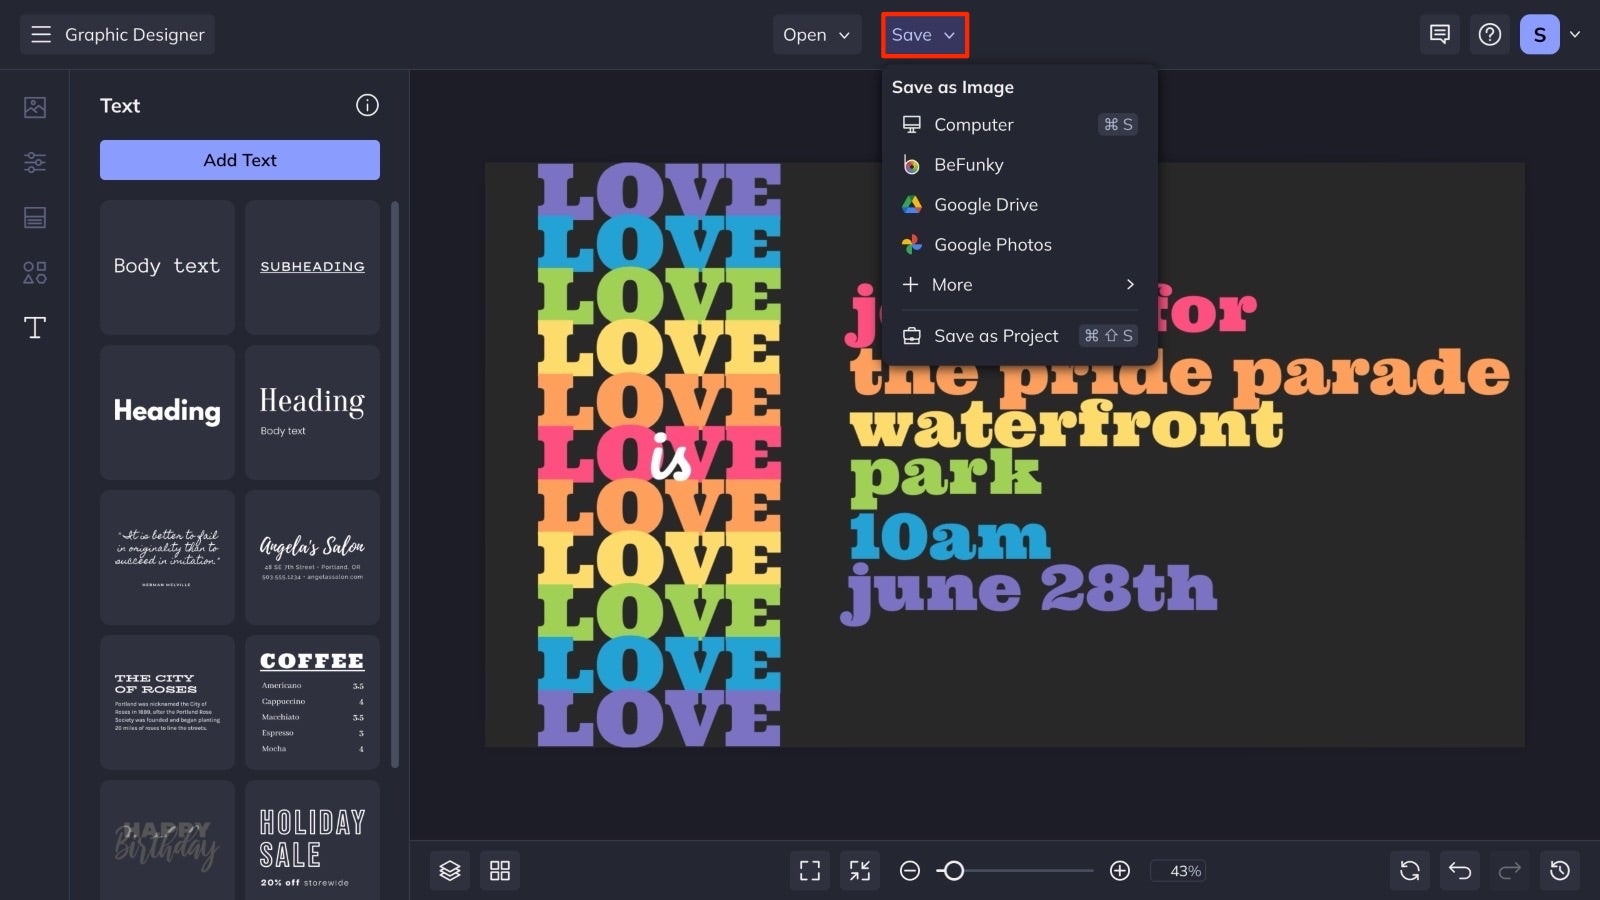Zoom in on the canvas

tap(1120, 870)
